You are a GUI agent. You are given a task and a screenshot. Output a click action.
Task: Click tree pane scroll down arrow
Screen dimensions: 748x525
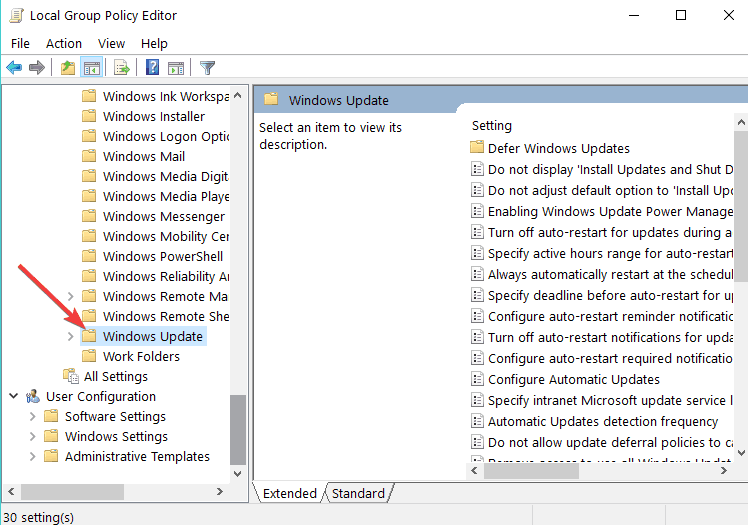(238, 474)
